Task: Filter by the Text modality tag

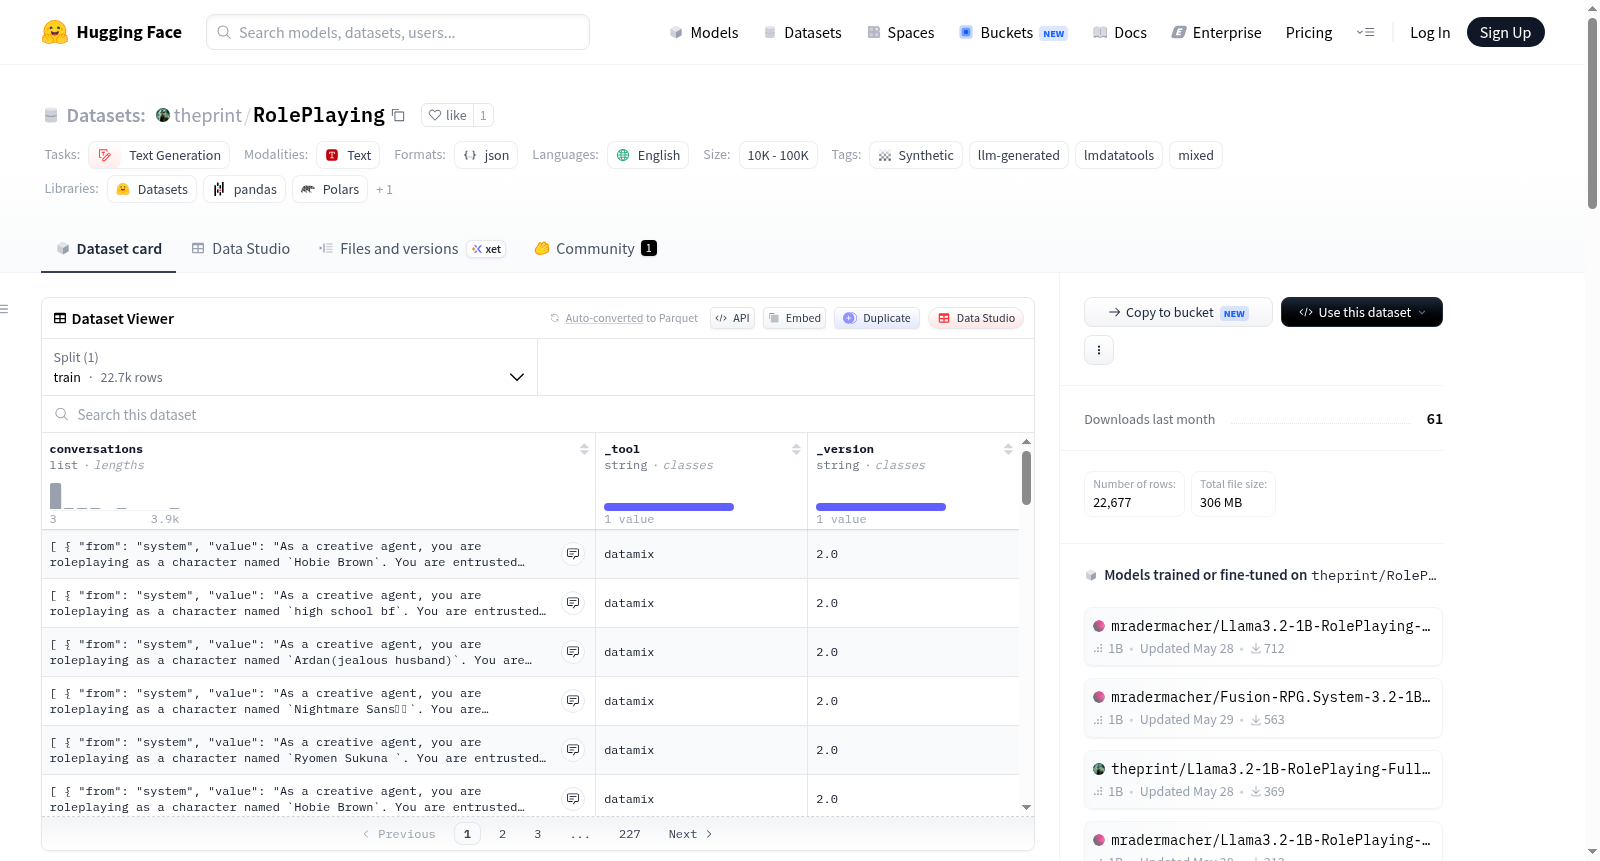Action: (348, 155)
